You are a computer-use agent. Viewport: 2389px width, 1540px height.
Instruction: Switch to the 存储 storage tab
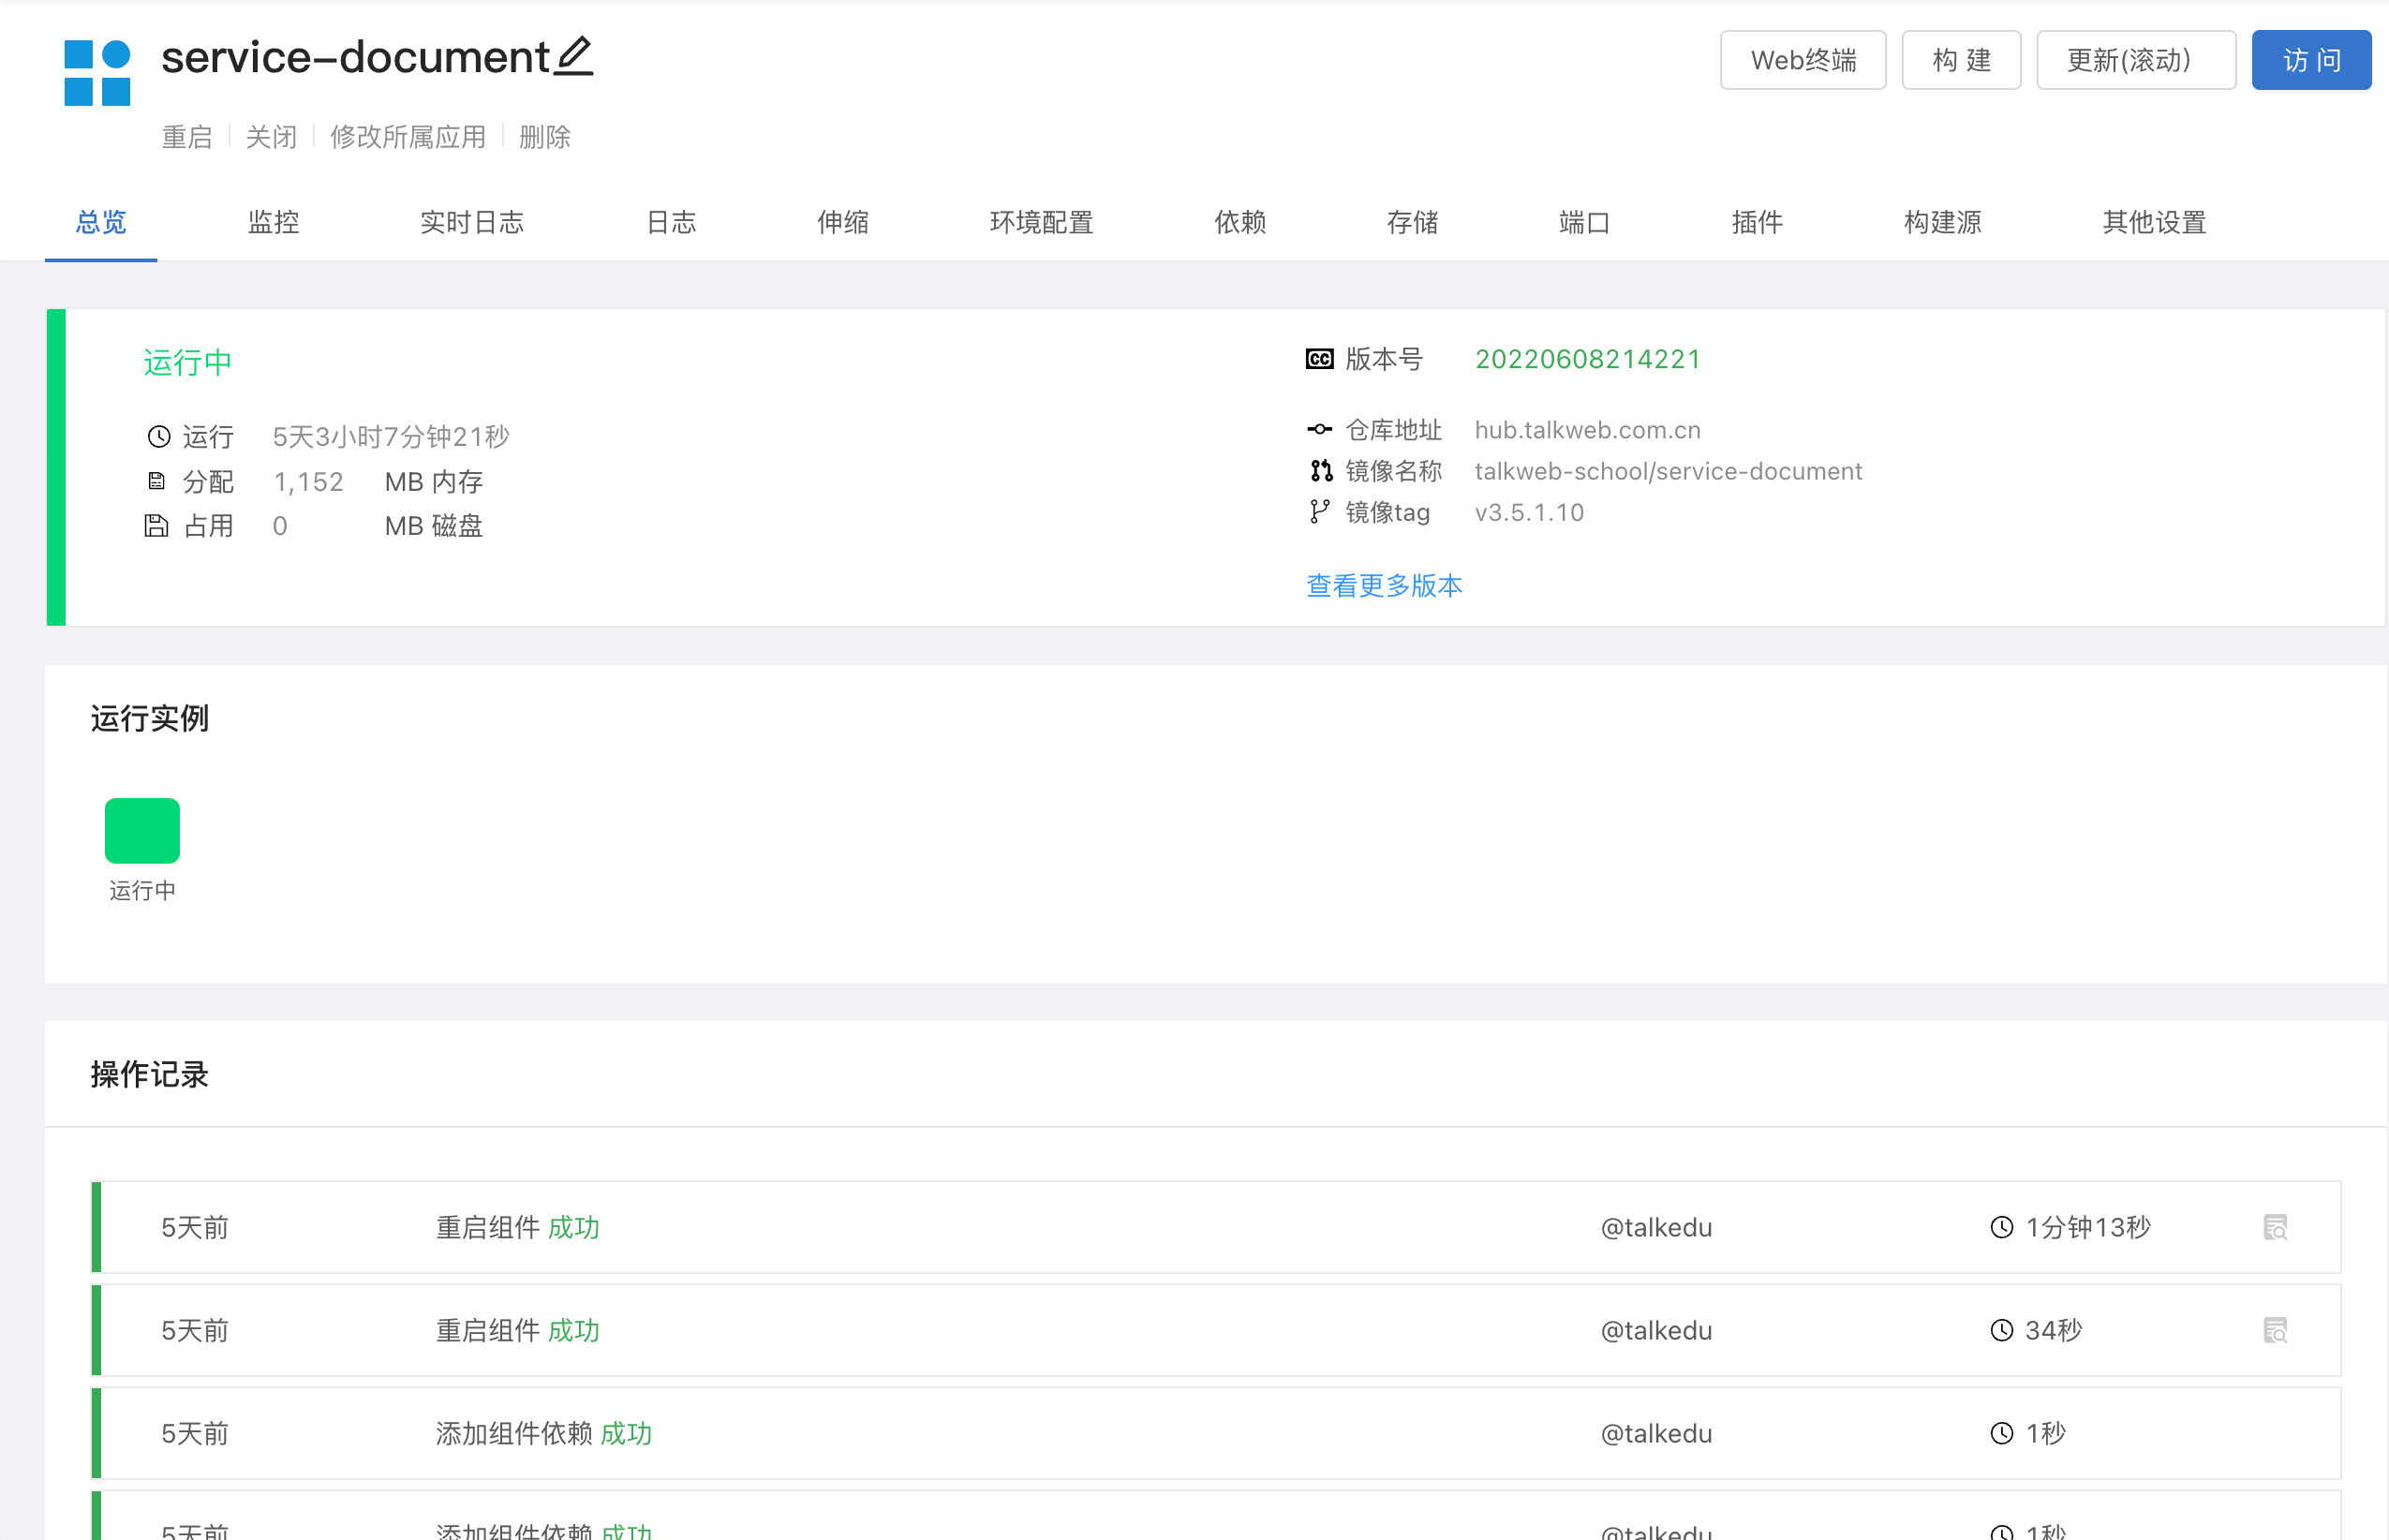(x=1412, y=222)
